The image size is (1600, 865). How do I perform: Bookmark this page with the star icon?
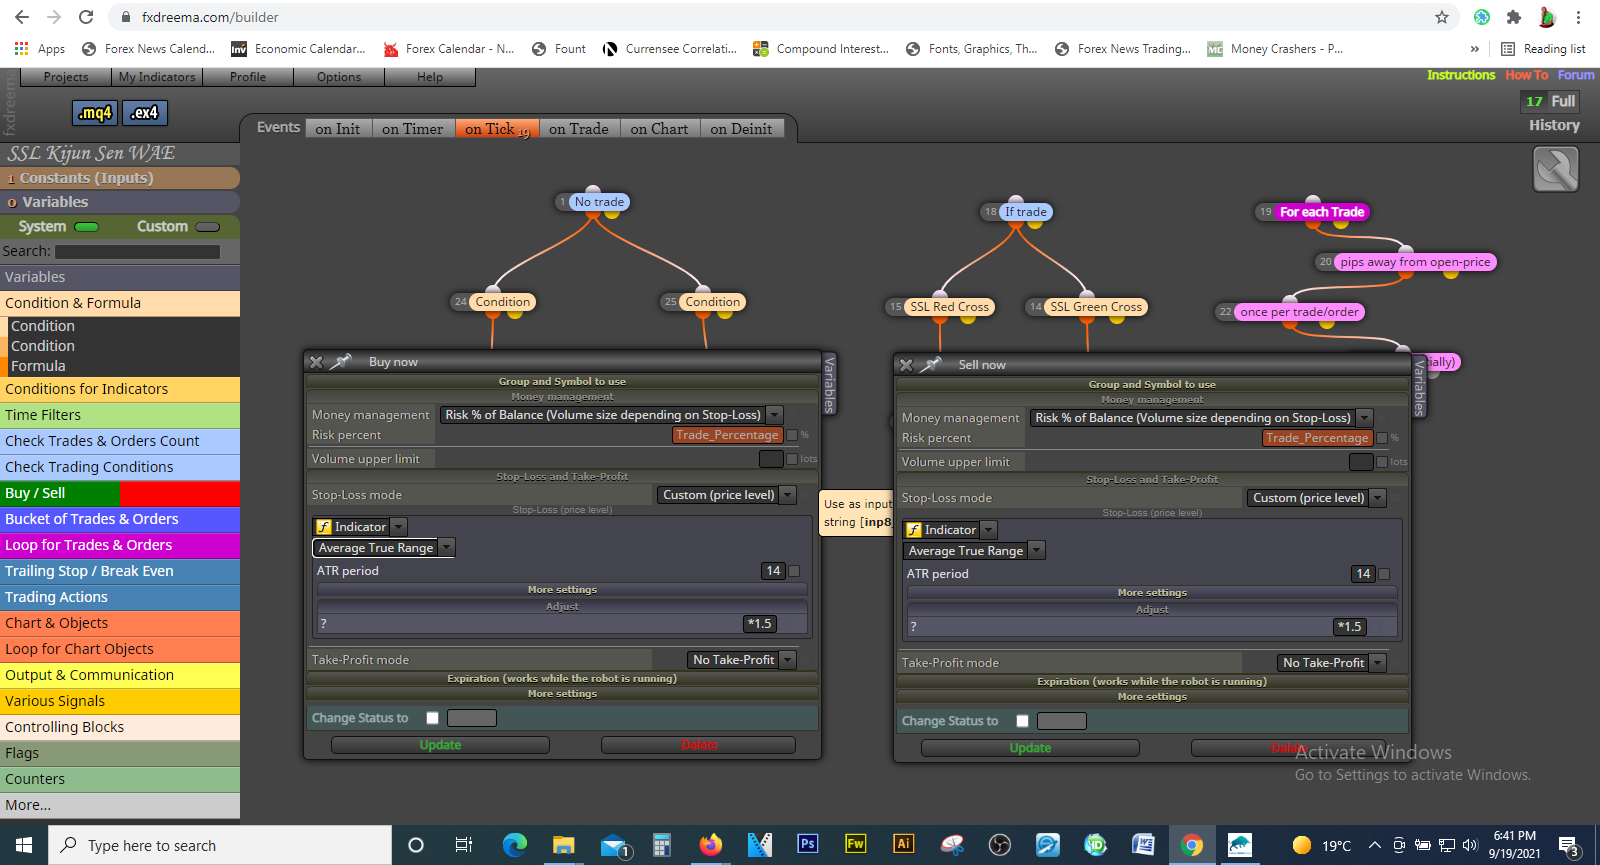tap(1442, 17)
